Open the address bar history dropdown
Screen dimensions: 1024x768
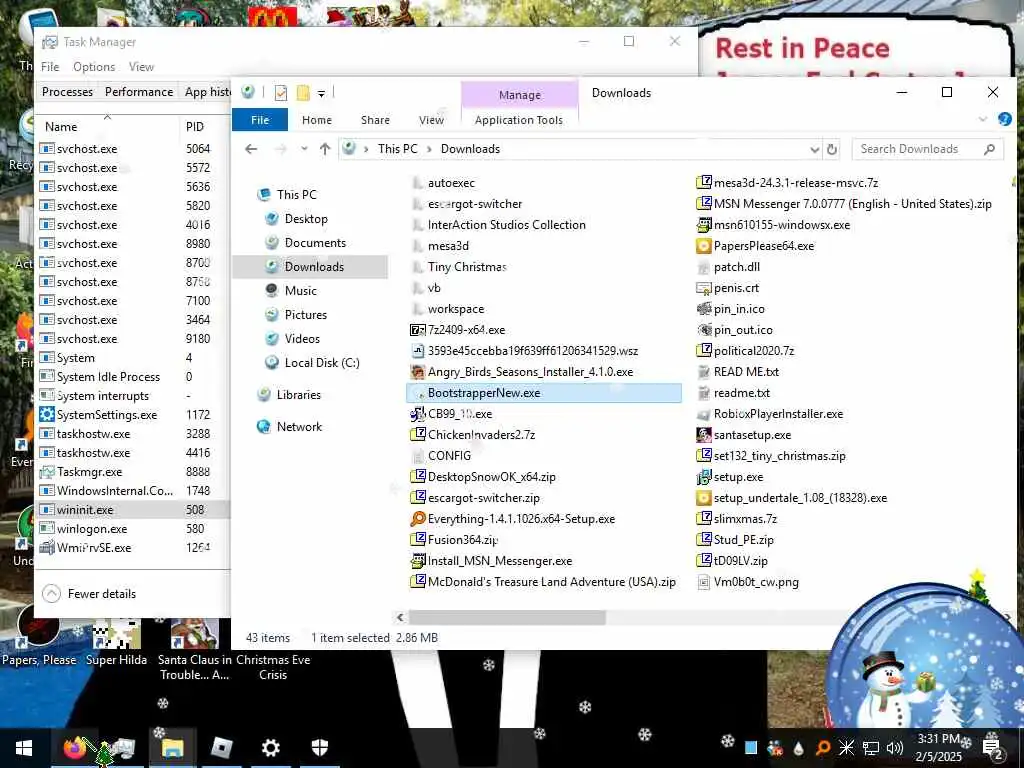click(x=814, y=149)
